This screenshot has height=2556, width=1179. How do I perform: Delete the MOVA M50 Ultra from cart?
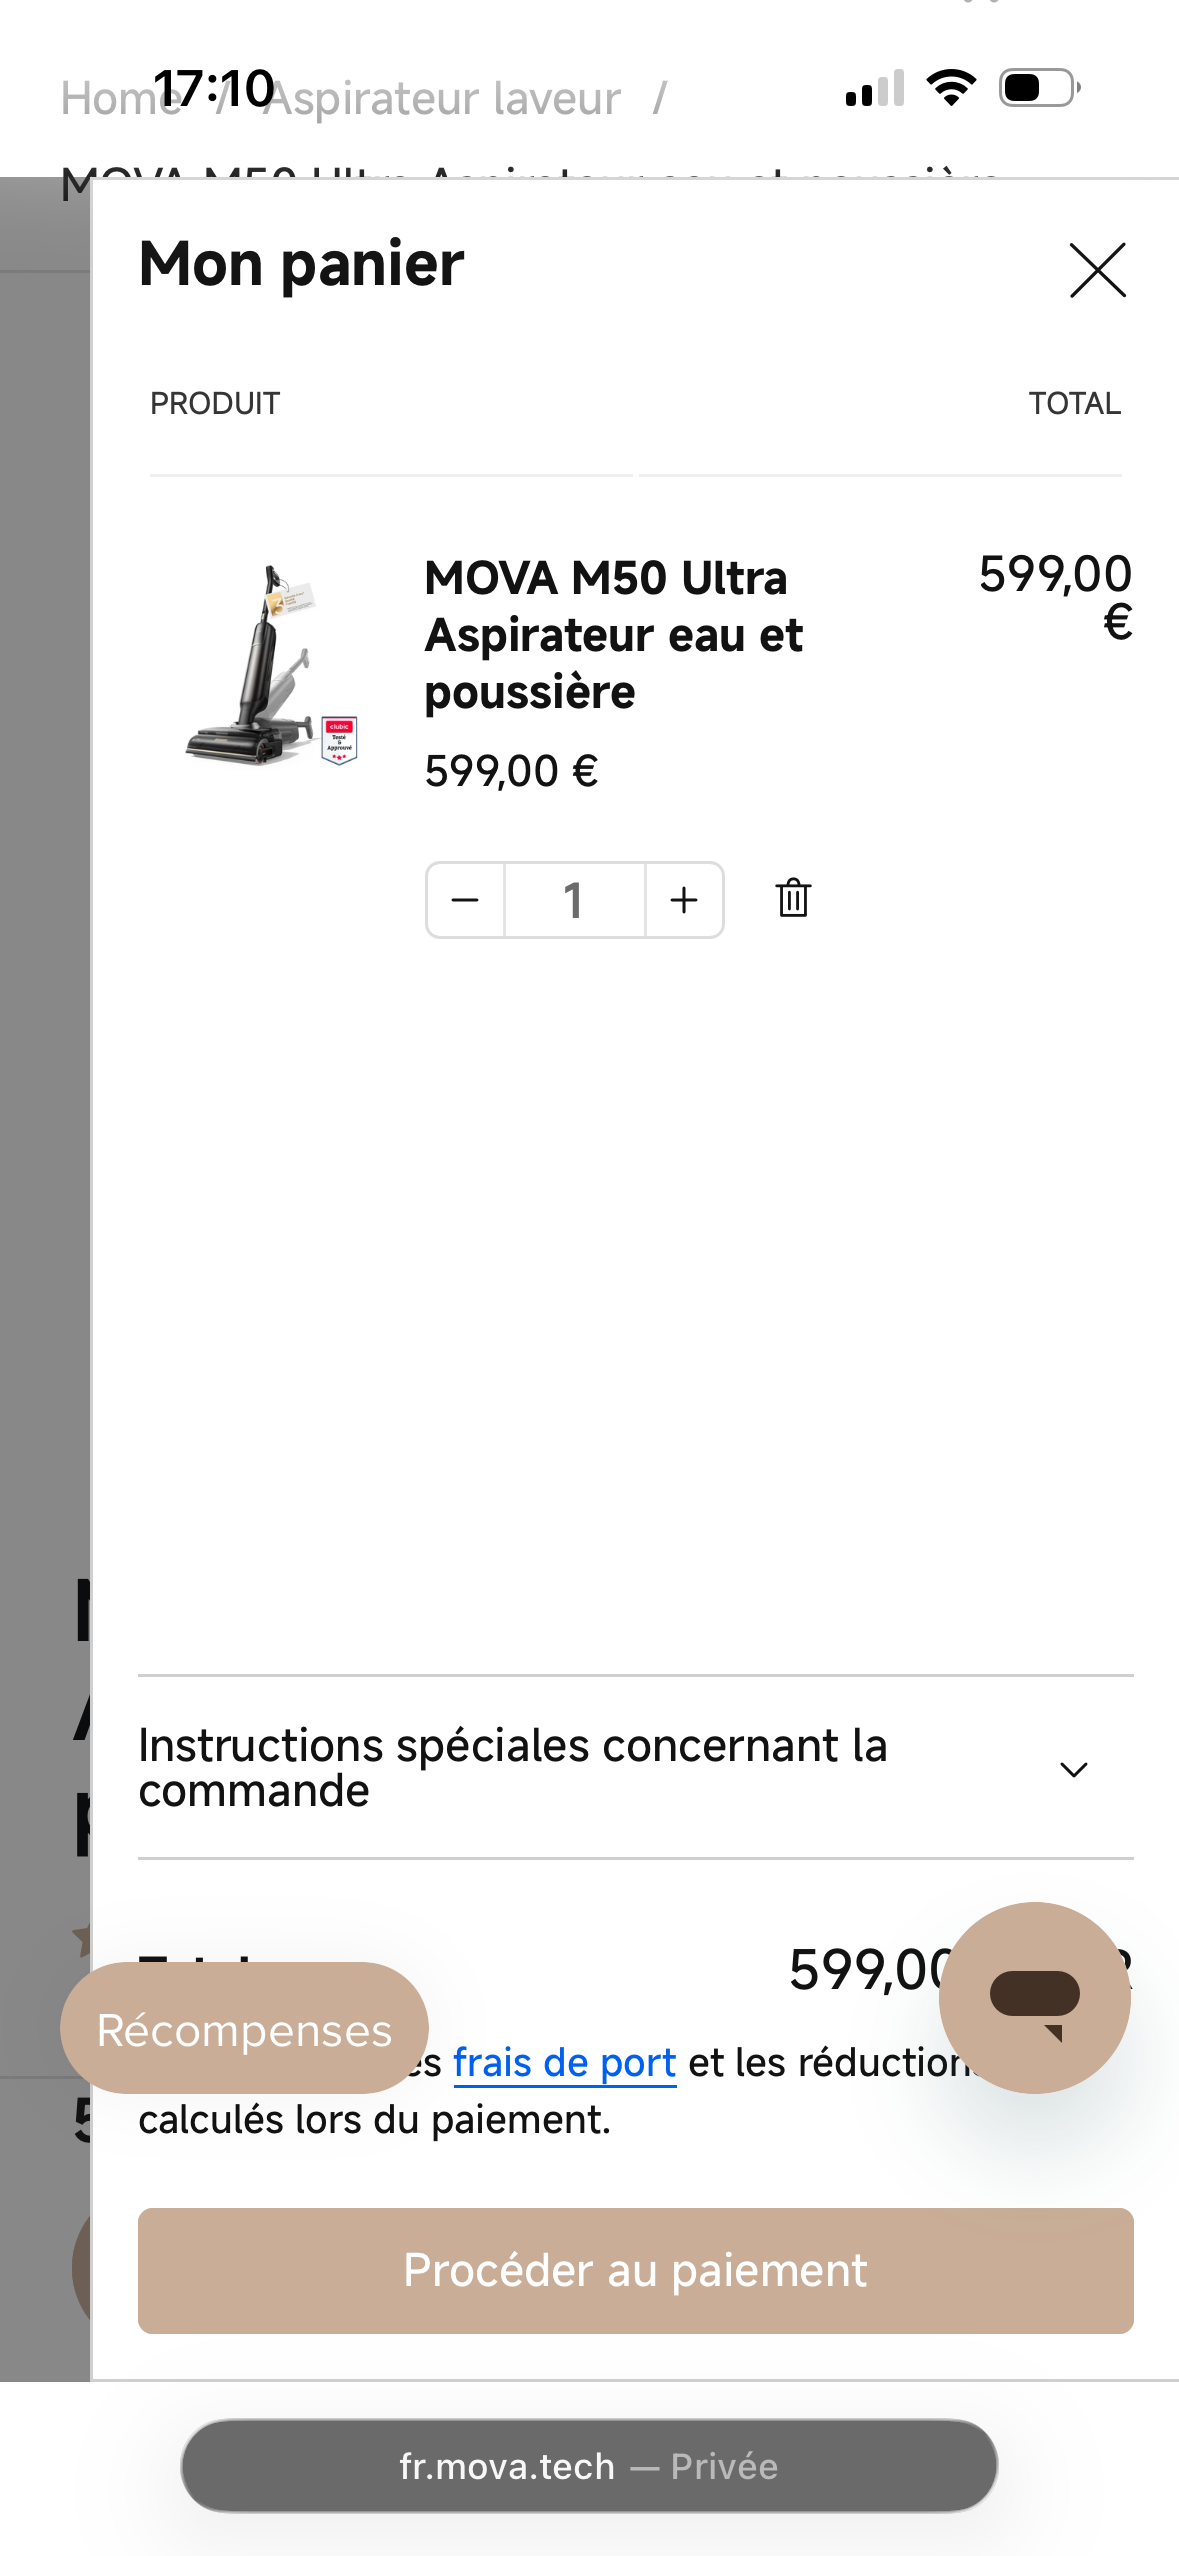tap(793, 898)
